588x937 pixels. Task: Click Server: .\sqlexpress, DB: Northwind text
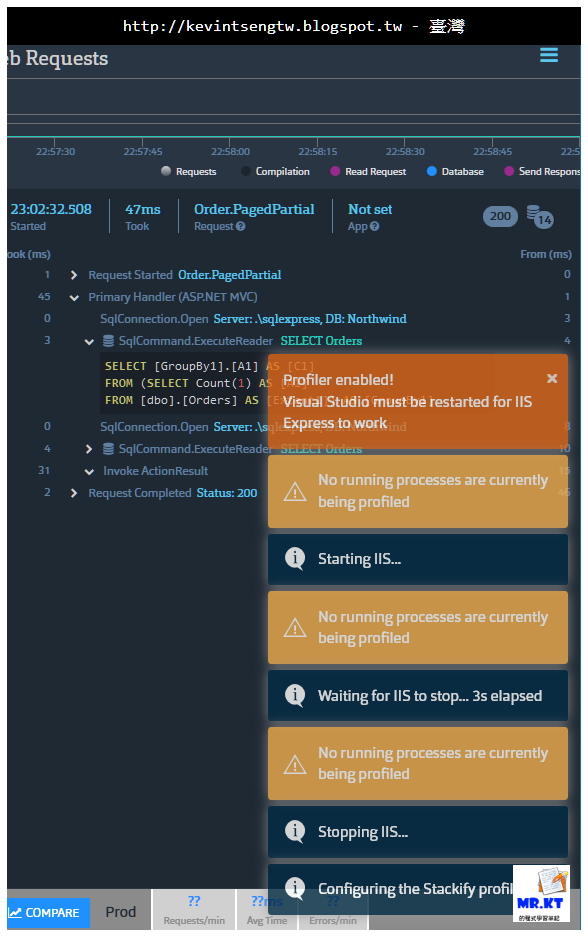310,319
